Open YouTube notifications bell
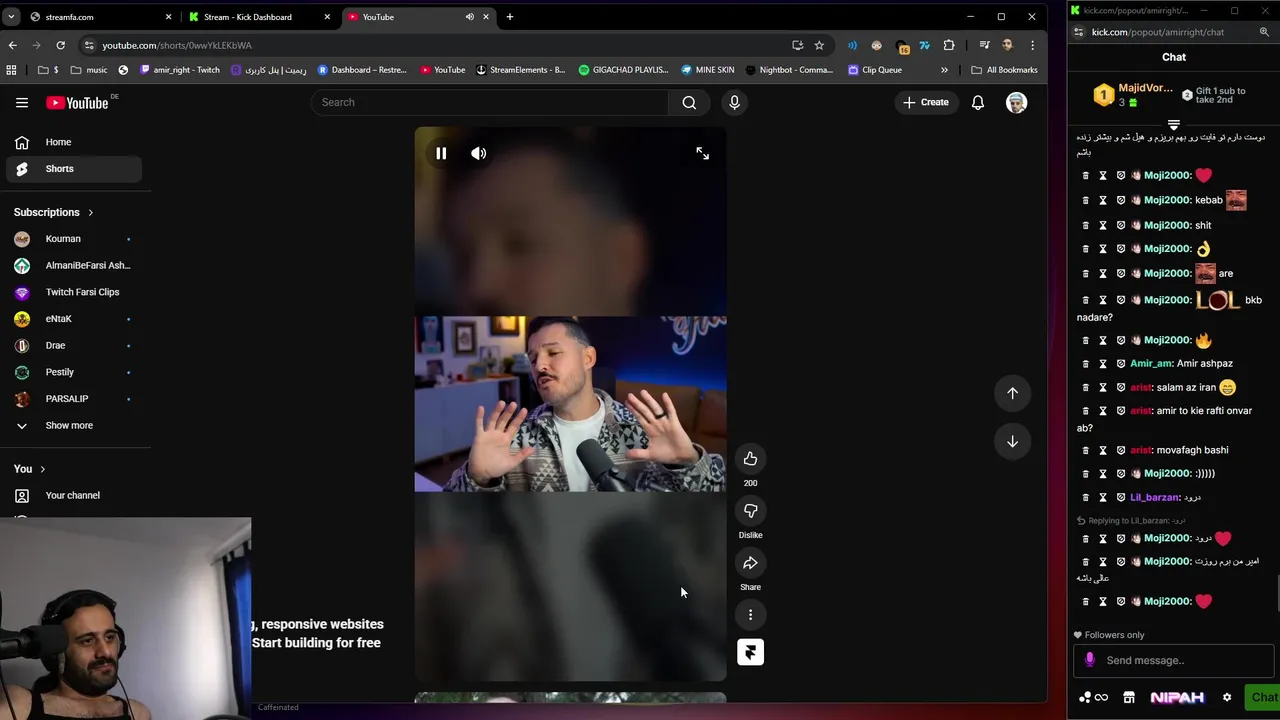This screenshot has width=1280, height=720. [x=978, y=102]
